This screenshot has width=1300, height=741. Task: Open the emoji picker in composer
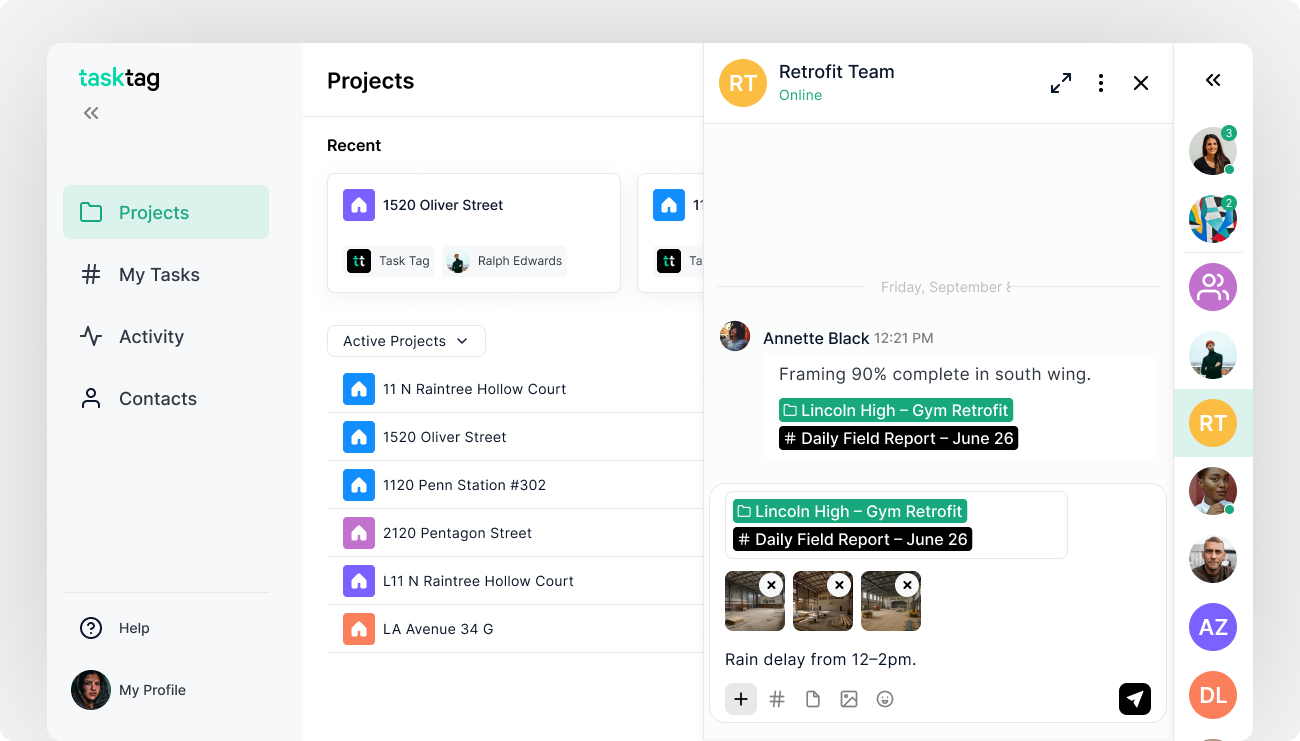(x=885, y=699)
